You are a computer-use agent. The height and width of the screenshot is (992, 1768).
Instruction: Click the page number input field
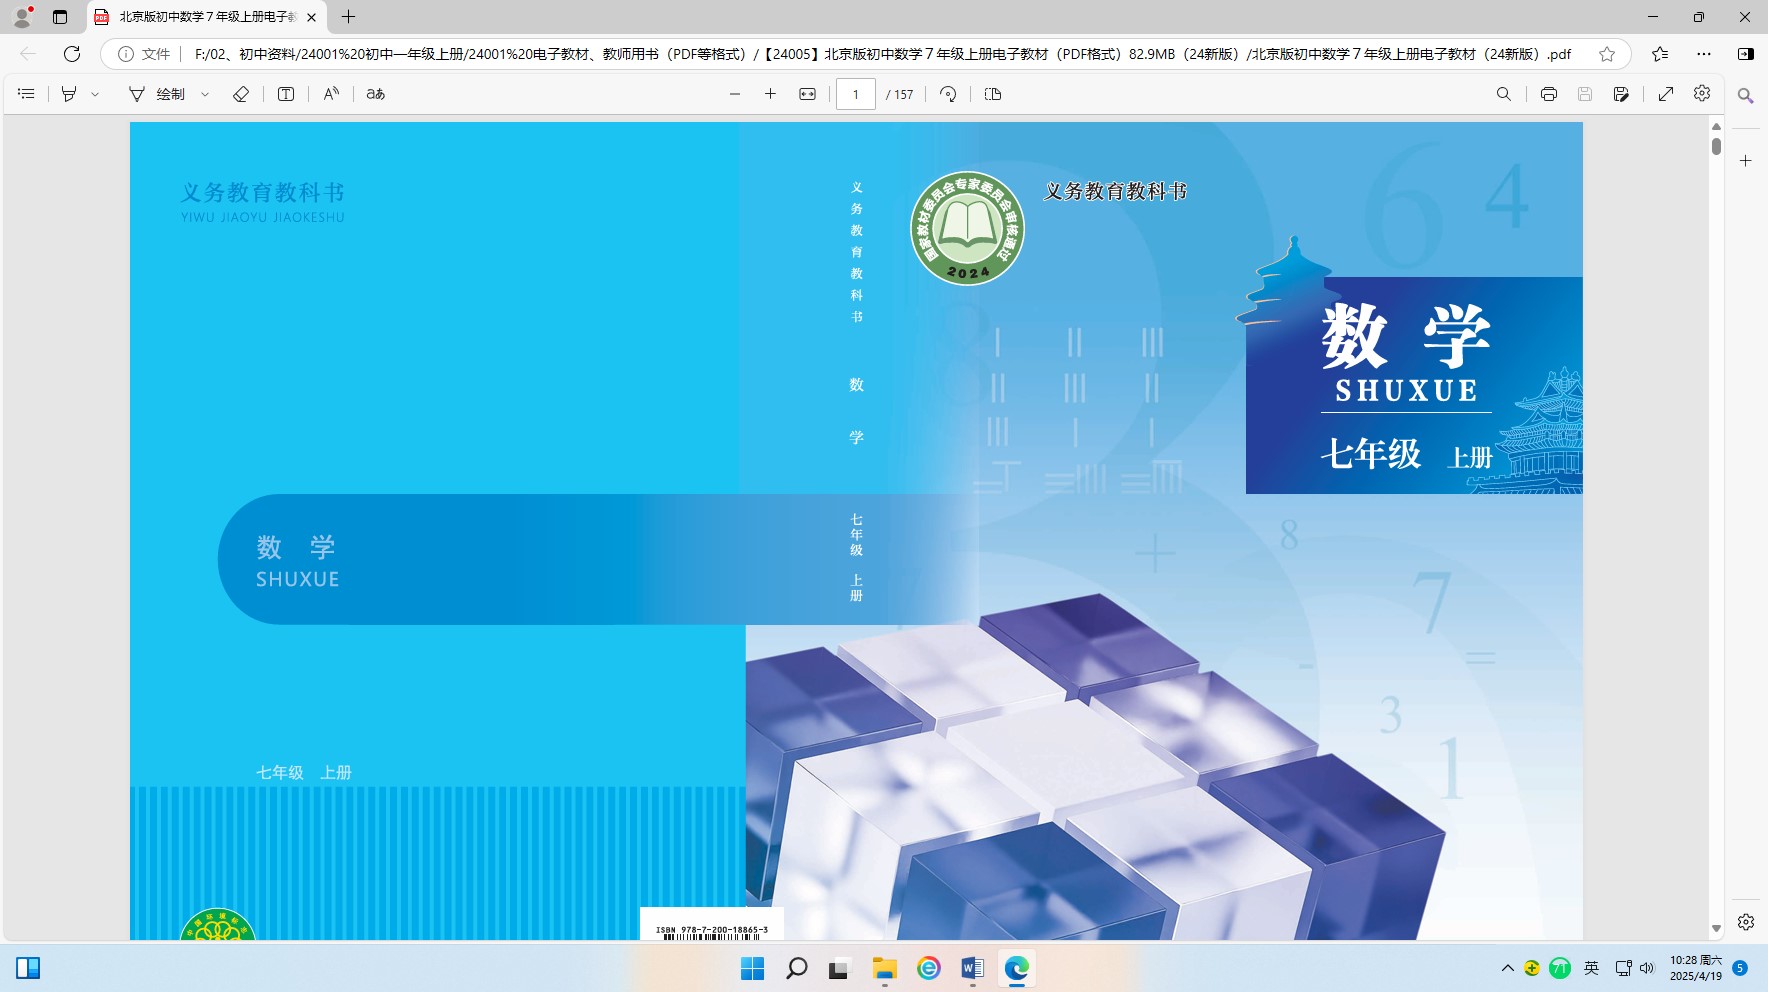(856, 94)
